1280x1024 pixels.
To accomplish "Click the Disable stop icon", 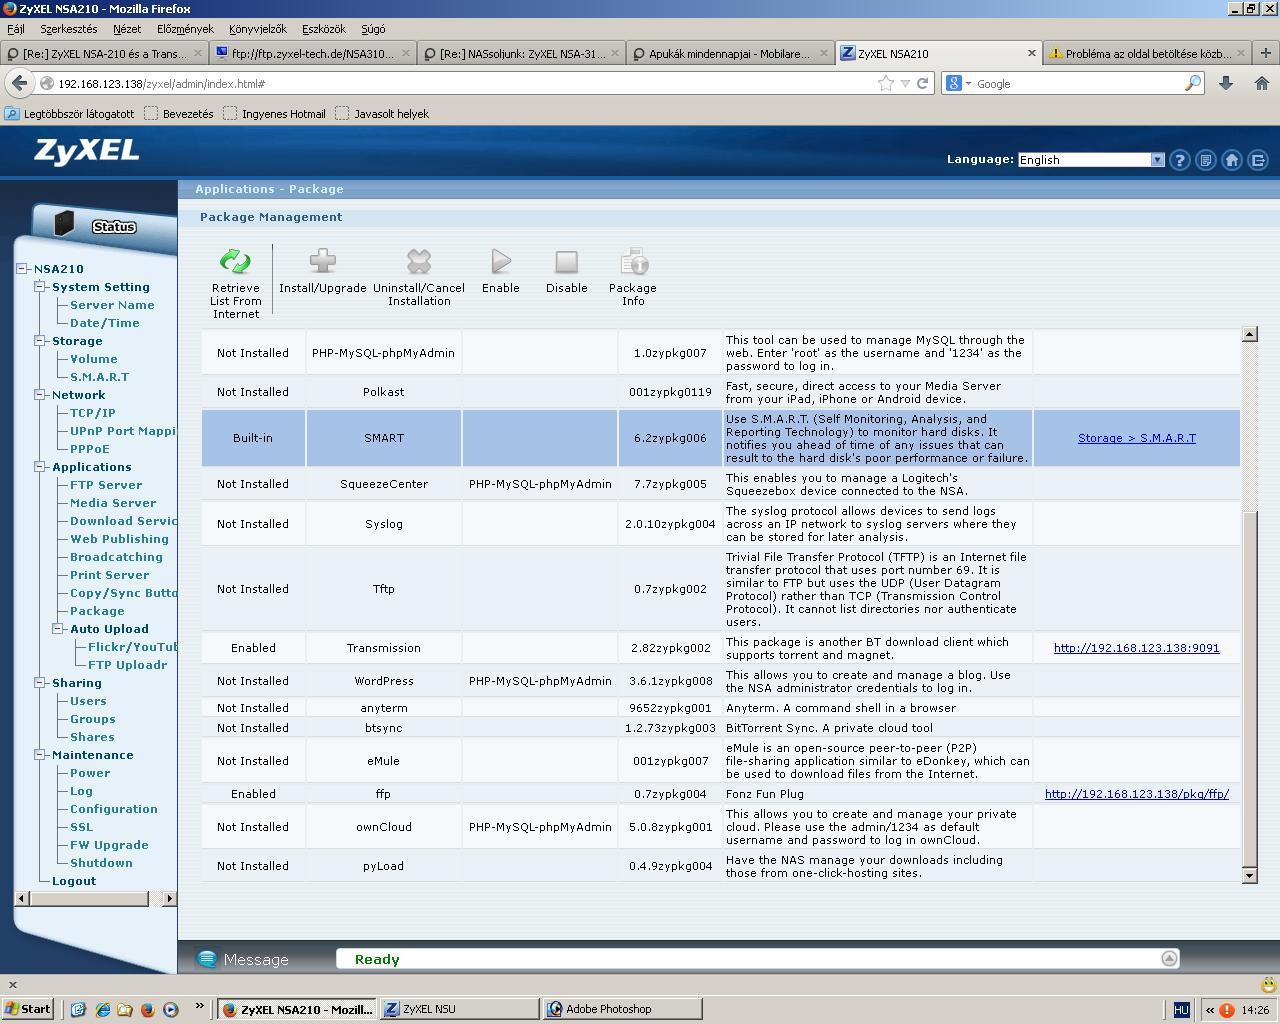I will click(x=567, y=262).
